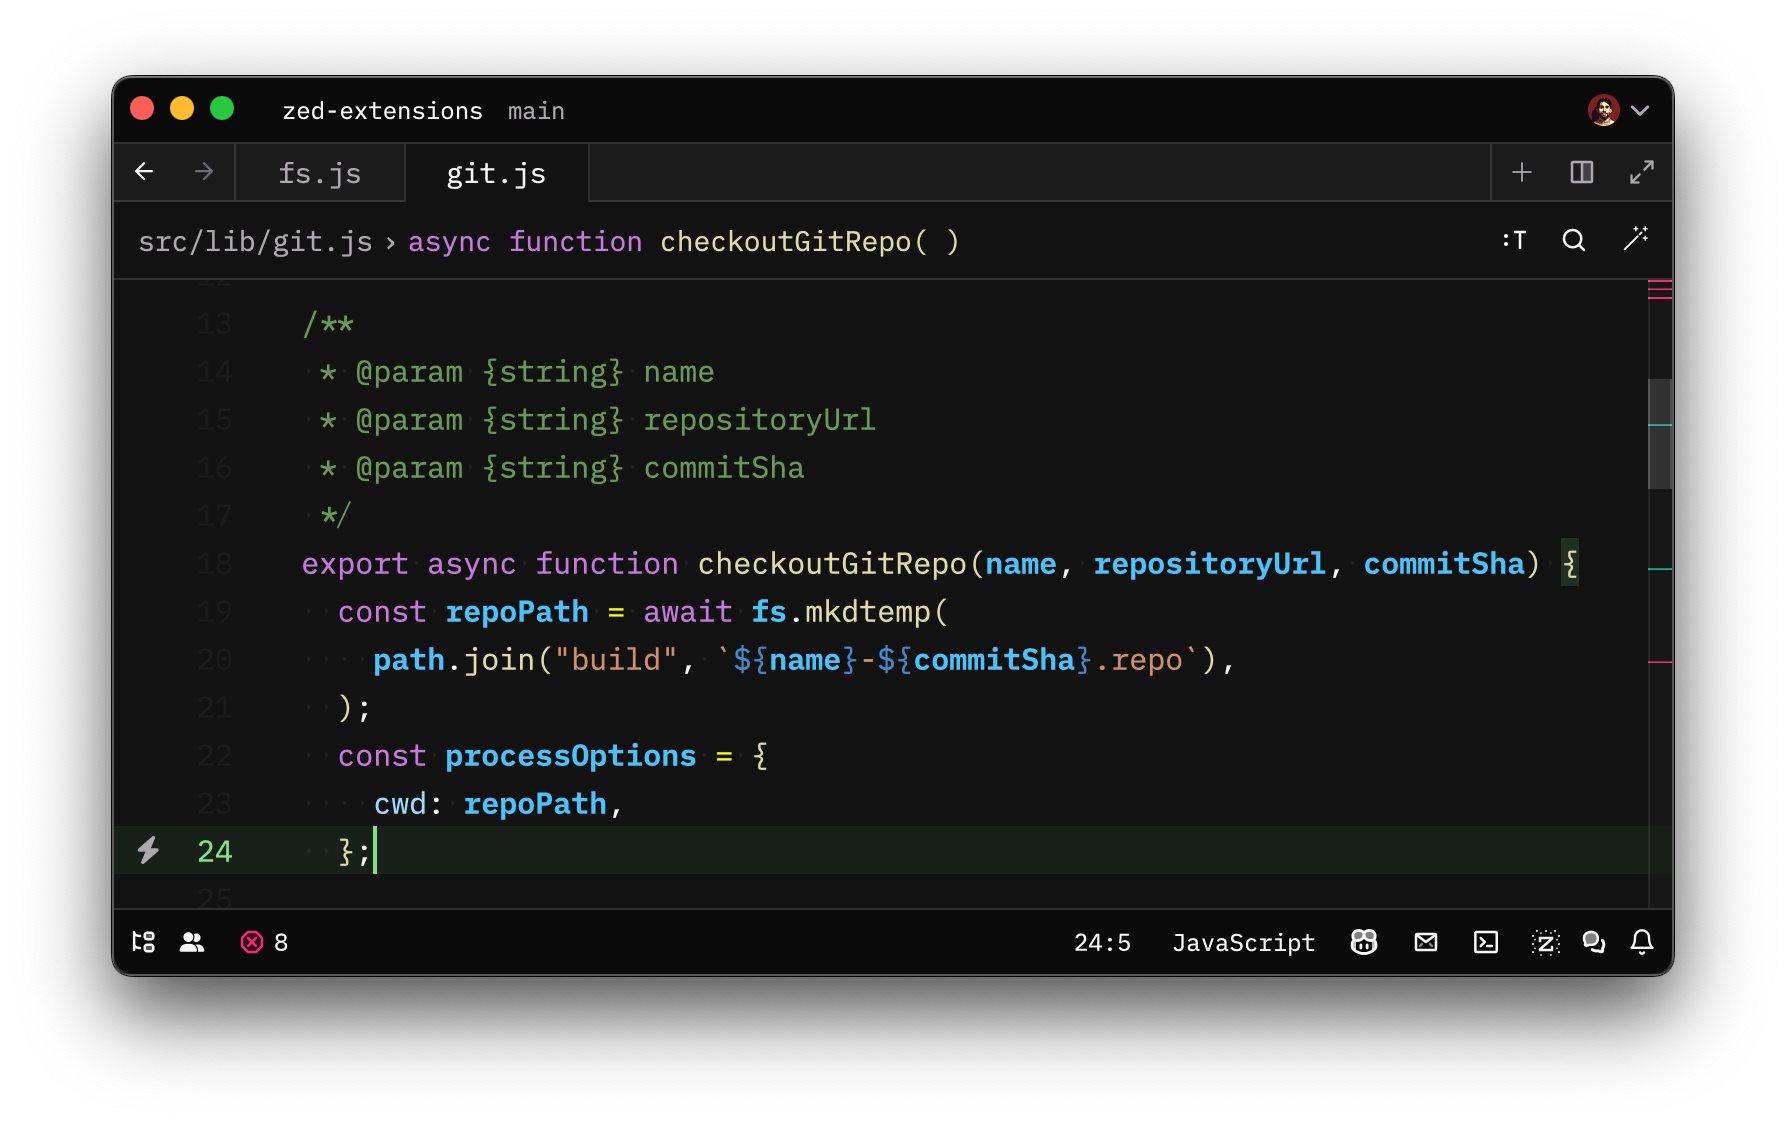Open code actions lightning bolt on line 24
This screenshot has height=1124, width=1786.
[x=148, y=850]
